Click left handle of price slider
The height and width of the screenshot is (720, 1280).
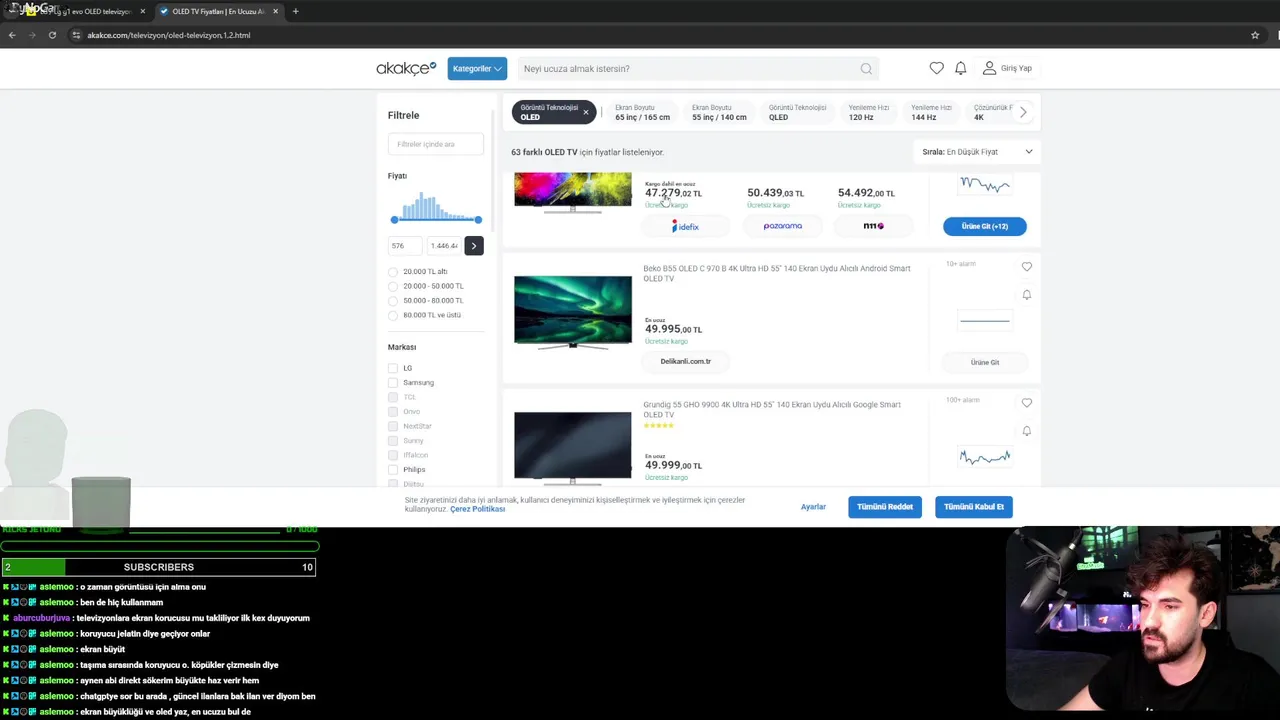pyautogui.click(x=394, y=220)
